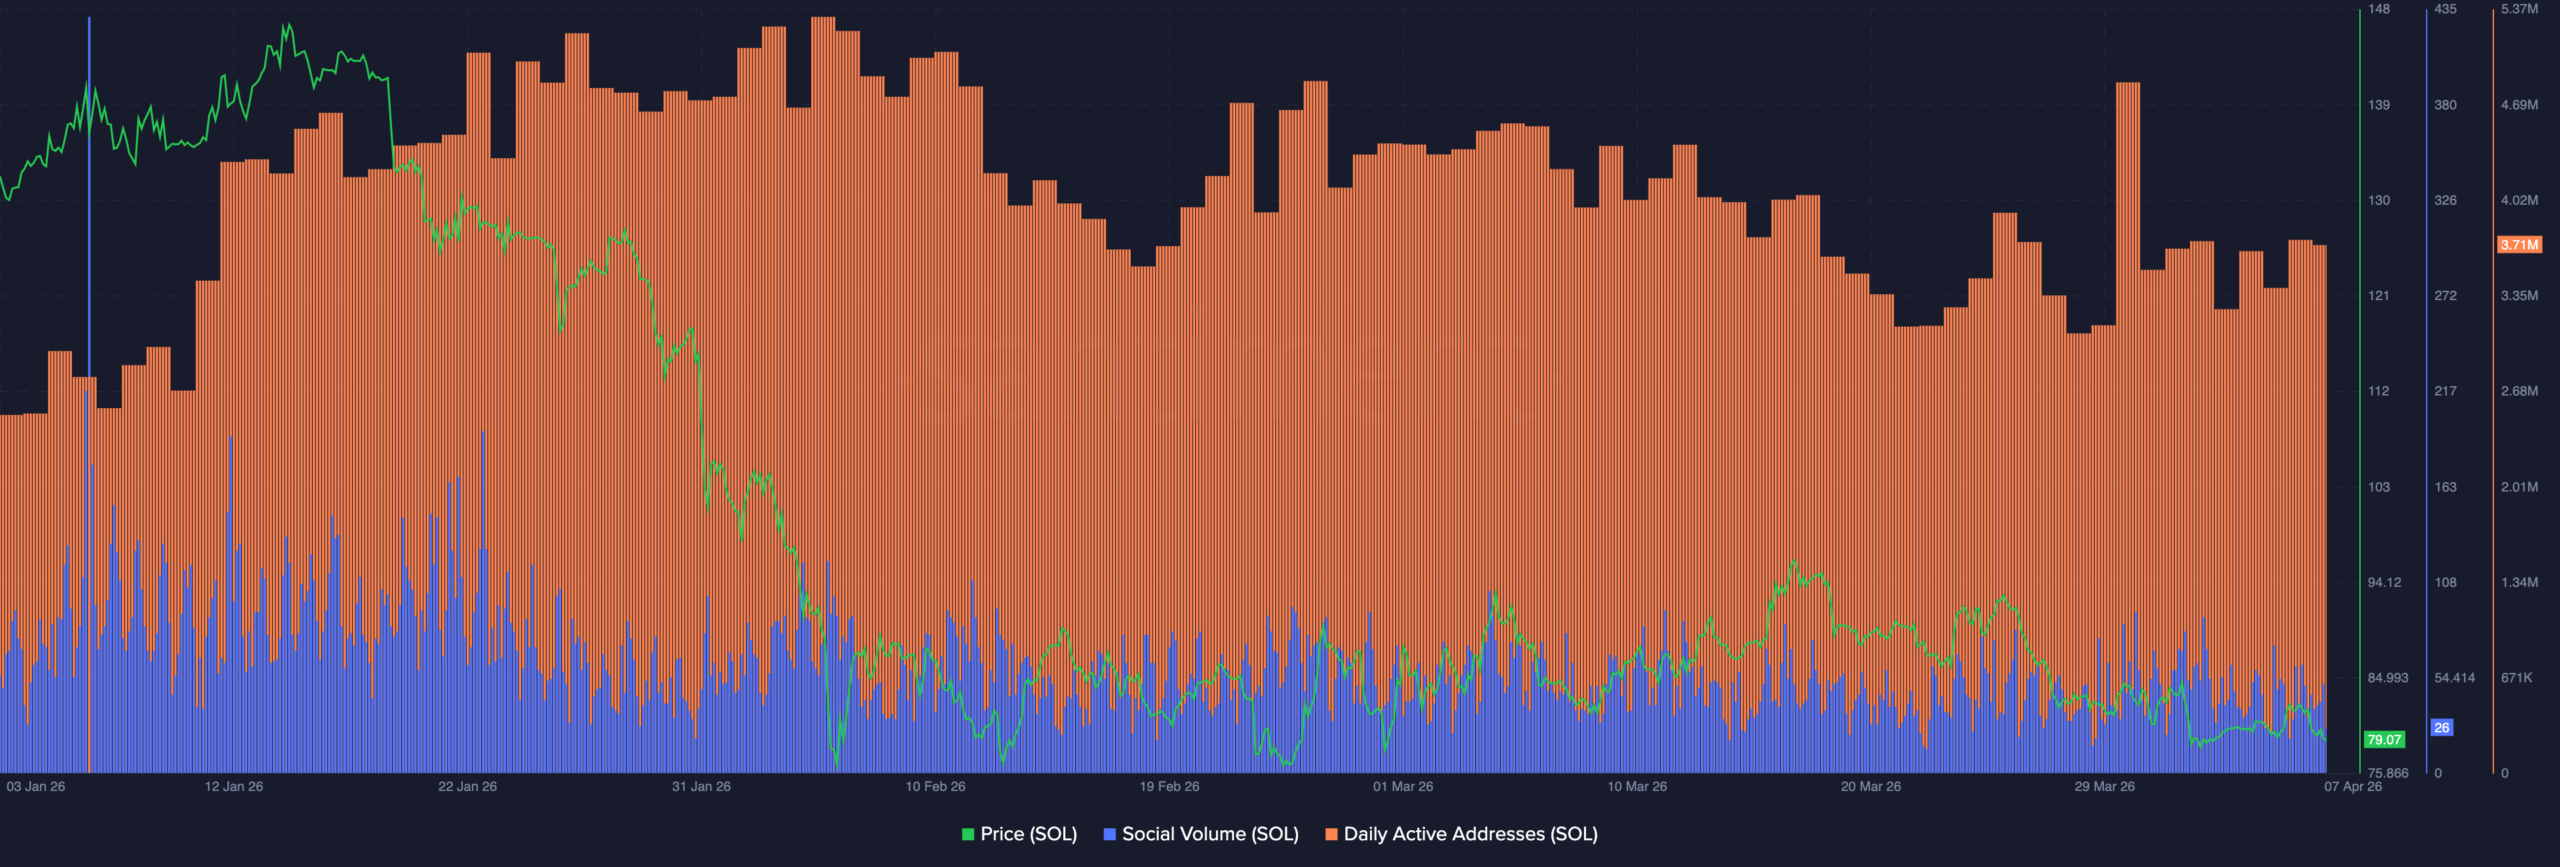The width and height of the screenshot is (2560, 867).
Task: Click the tall blue social volume spike
Action: click(x=89, y=200)
